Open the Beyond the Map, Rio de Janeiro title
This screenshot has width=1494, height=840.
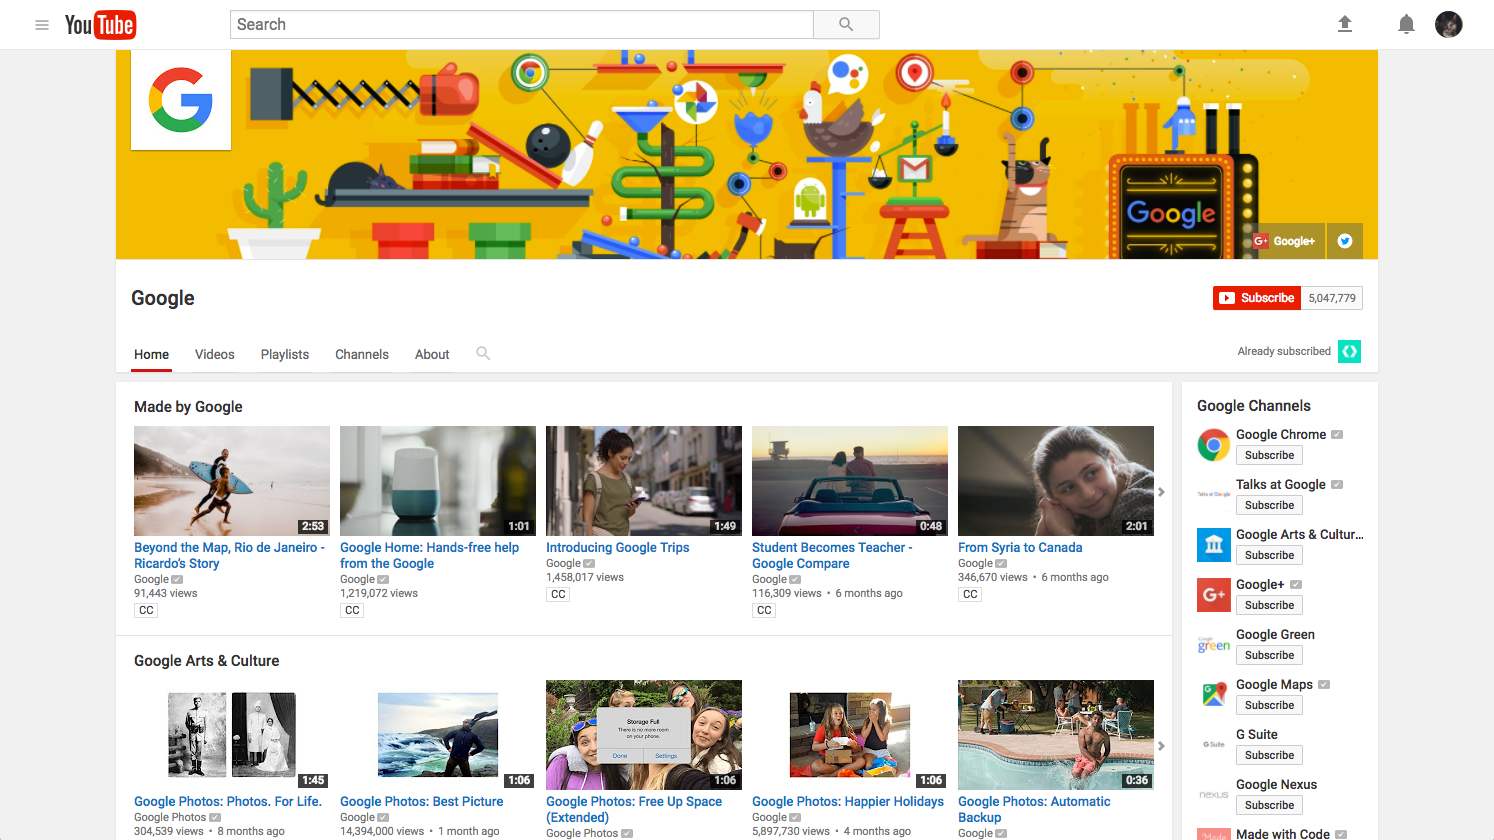pos(230,555)
